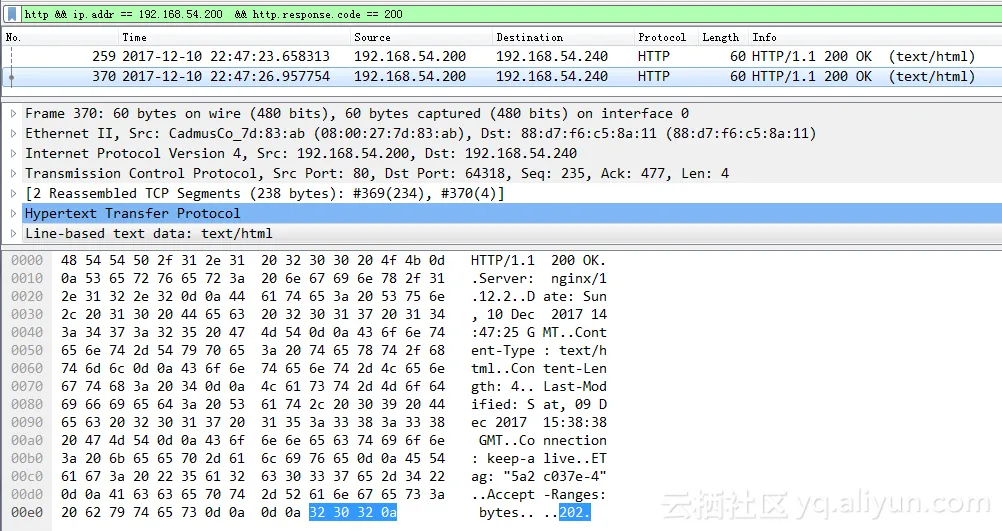
Task: Expand the Reassembled TCP Segments arrow
Action: [x=13, y=193]
